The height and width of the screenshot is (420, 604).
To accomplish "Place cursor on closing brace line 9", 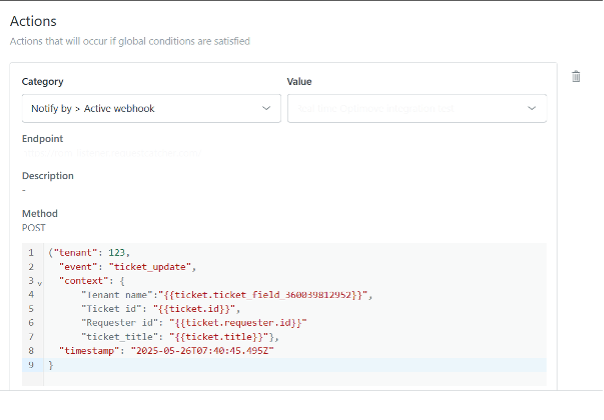I will coord(51,365).
